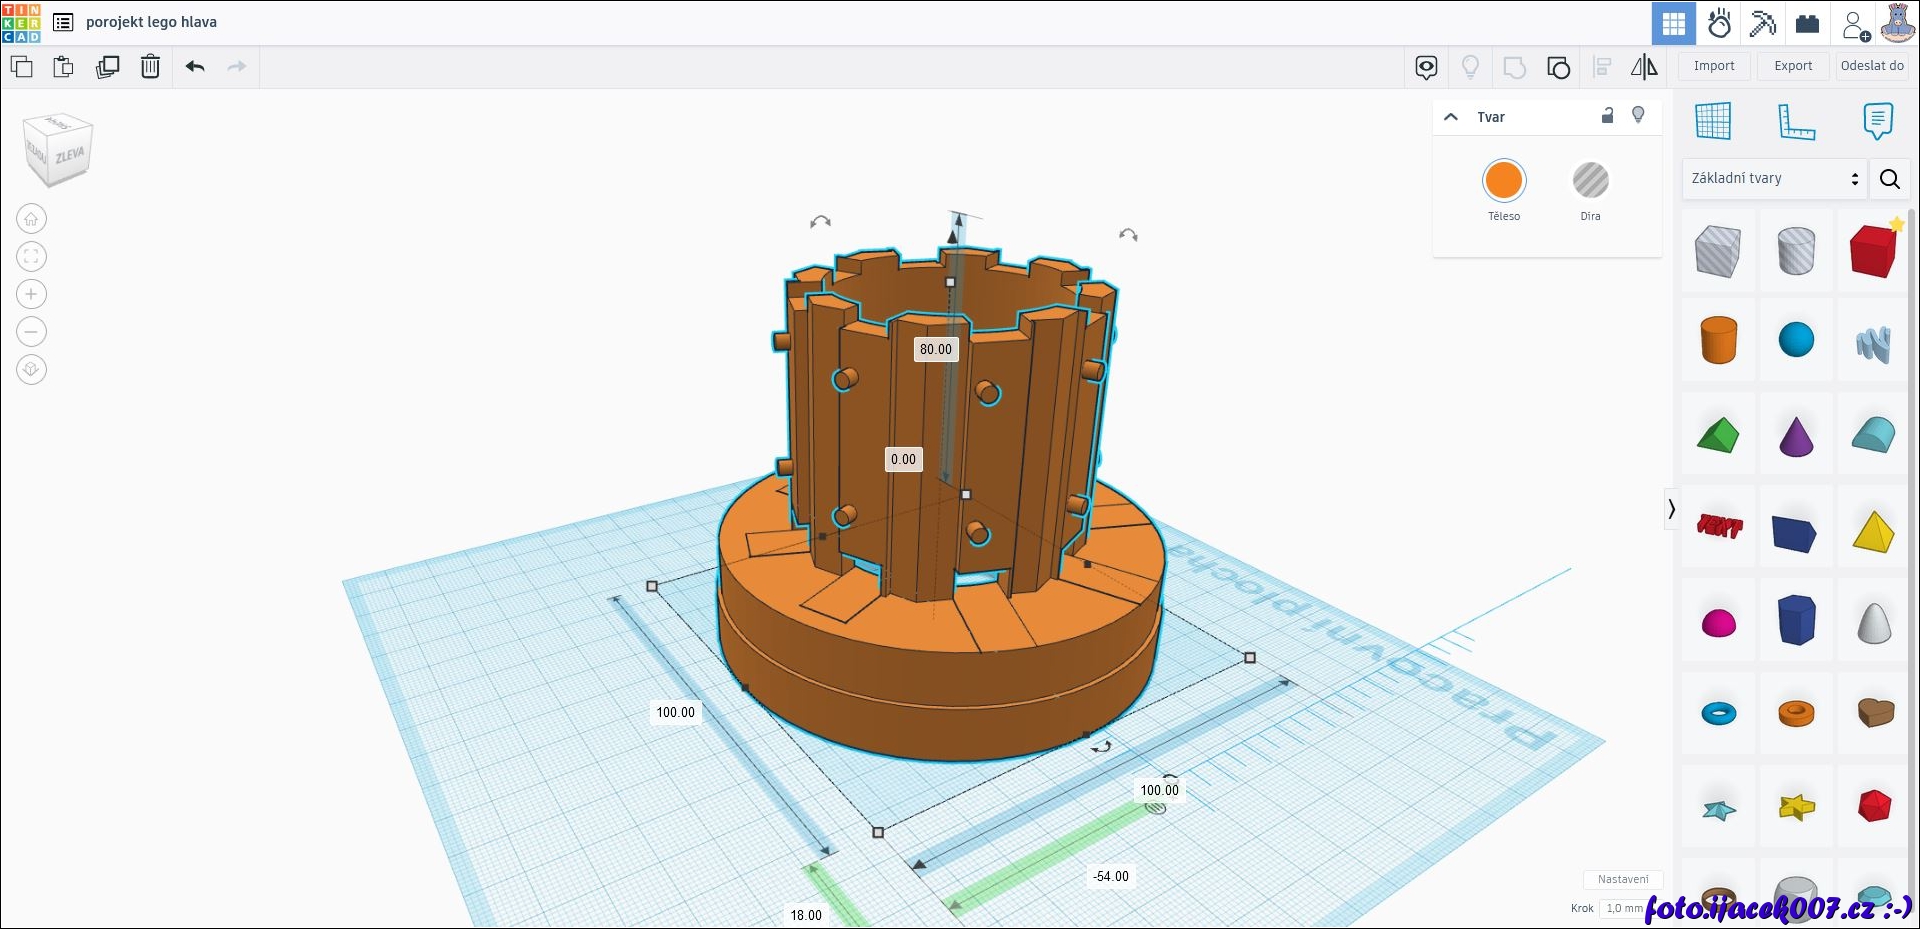The image size is (1920, 929).
Task: Click the Group shapes icon
Action: pyautogui.click(x=1514, y=67)
